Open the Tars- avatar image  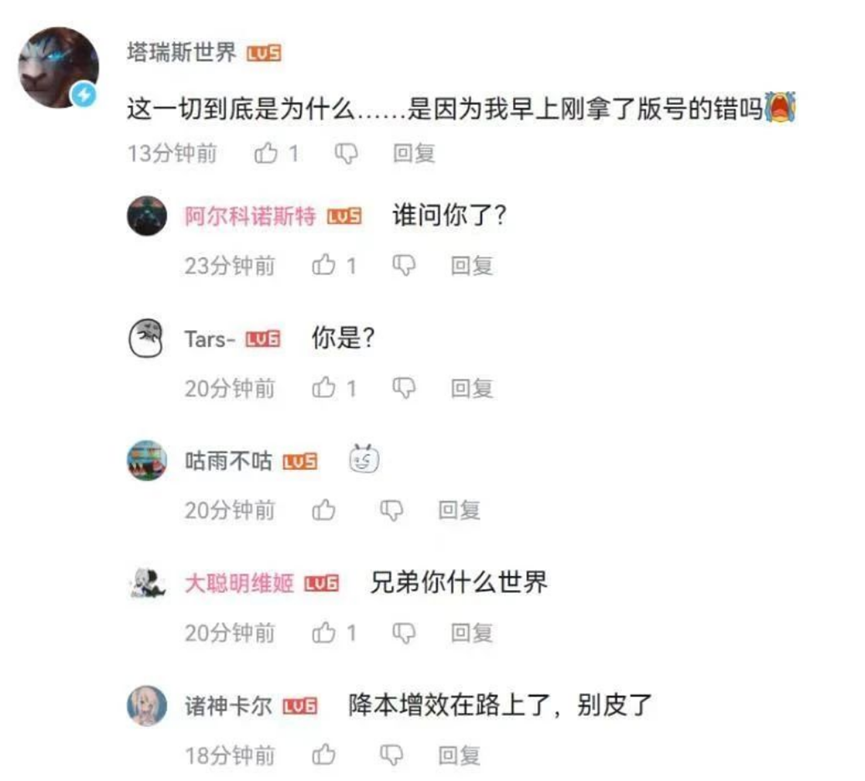[146, 338]
